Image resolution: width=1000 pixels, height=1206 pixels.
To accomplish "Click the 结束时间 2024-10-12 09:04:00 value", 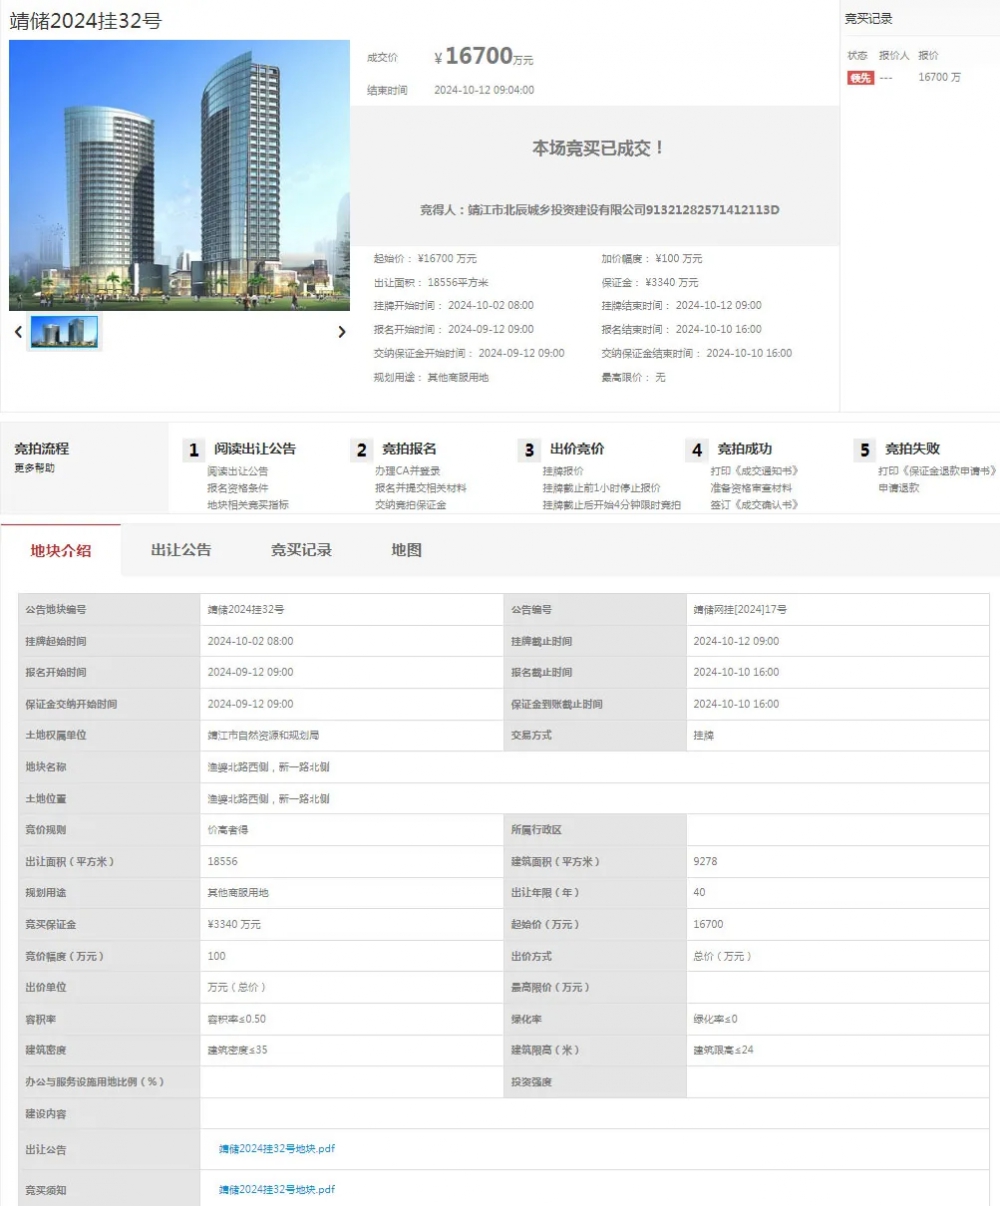I will coord(484,90).
